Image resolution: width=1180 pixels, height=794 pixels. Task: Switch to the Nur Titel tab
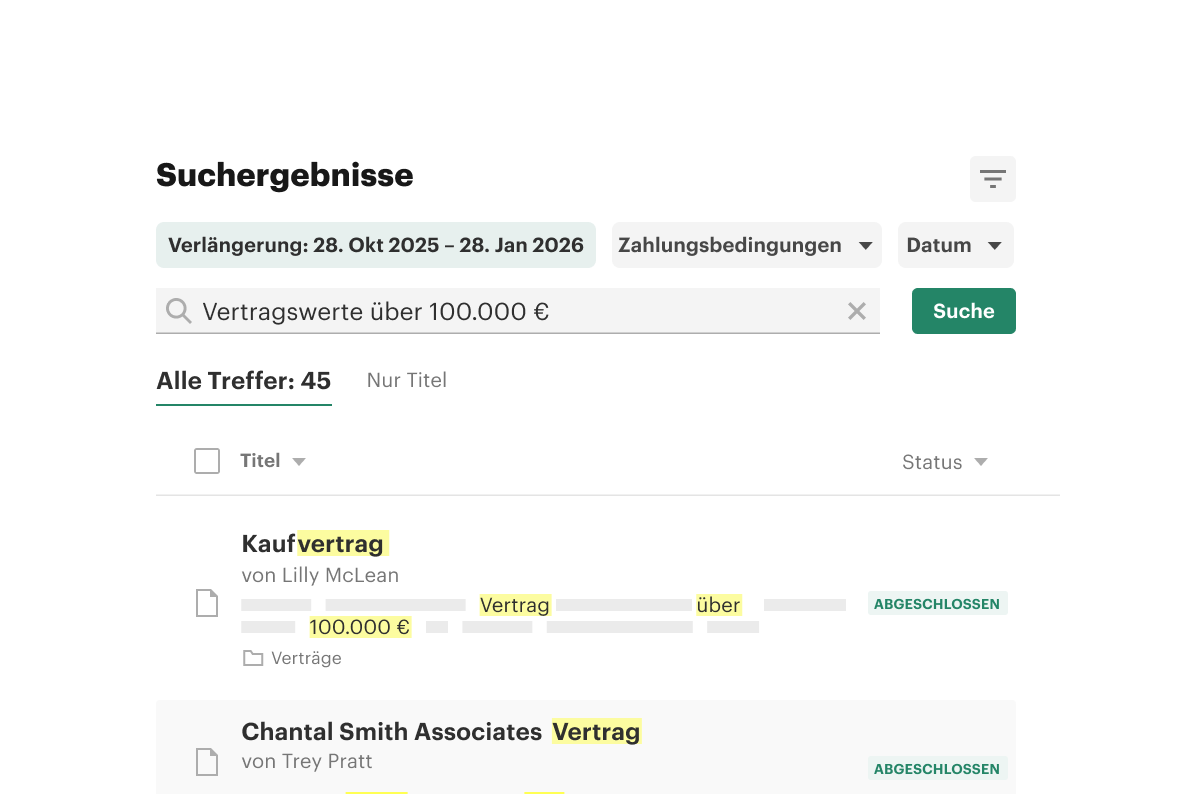[406, 380]
